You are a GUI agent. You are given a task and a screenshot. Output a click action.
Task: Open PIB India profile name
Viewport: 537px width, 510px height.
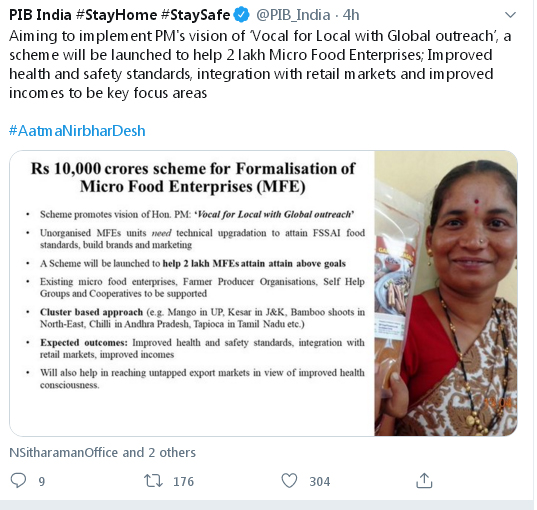[x=40, y=15]
